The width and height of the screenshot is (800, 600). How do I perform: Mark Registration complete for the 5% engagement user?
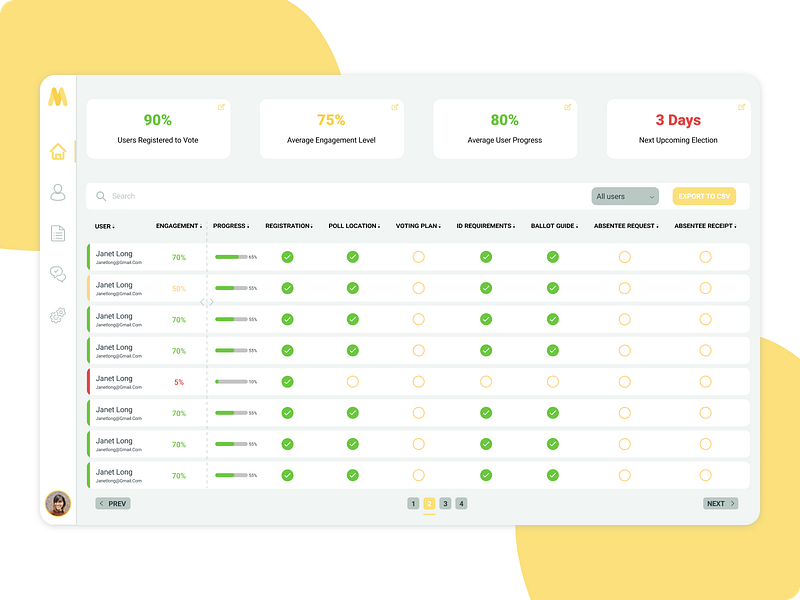point(289,381)
